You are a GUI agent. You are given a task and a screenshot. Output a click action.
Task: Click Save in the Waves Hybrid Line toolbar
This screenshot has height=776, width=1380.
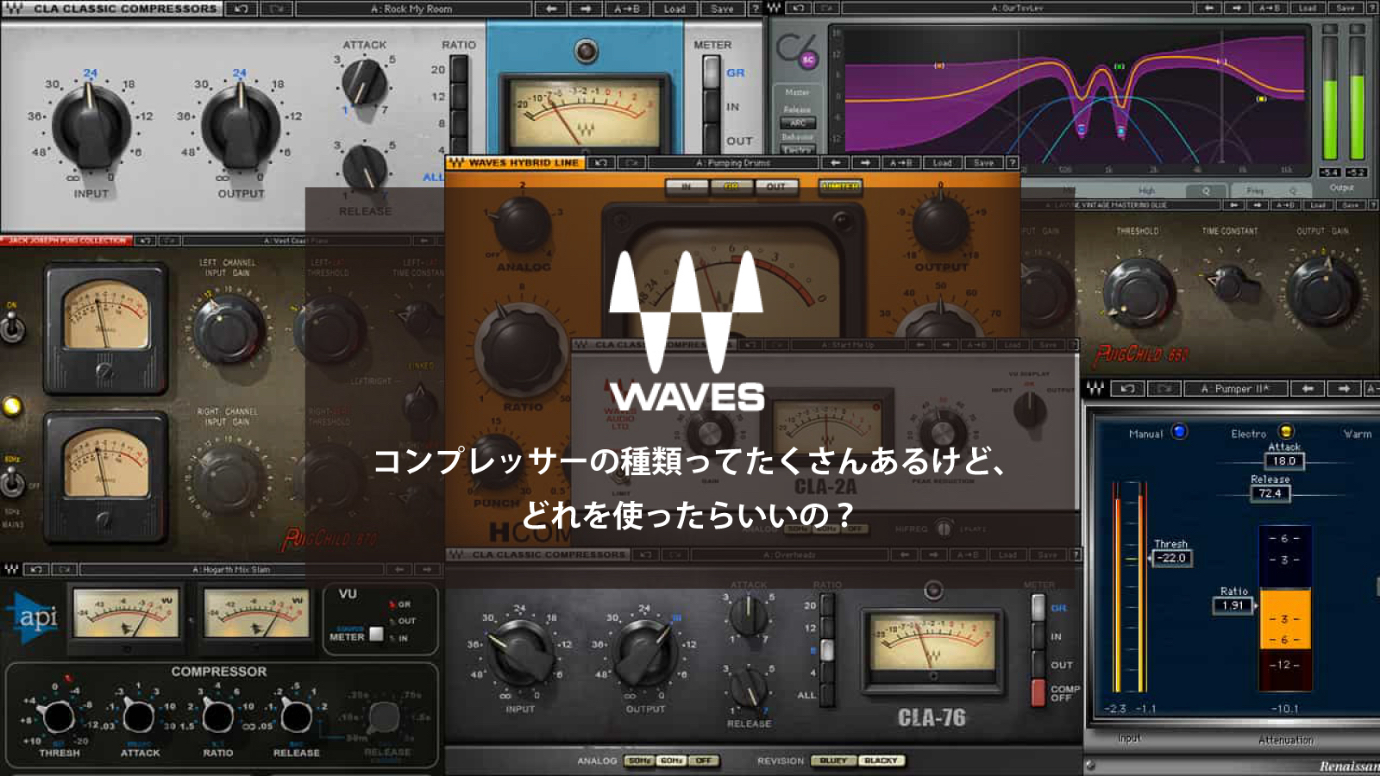983,162
